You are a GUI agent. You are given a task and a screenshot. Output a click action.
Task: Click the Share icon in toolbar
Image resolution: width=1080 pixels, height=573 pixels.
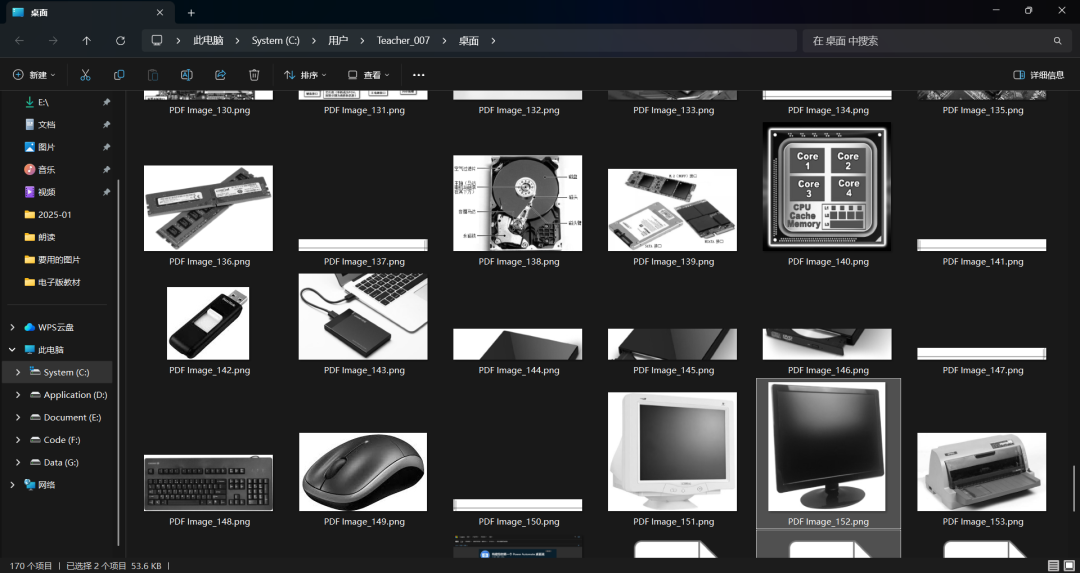pos(220,75)
